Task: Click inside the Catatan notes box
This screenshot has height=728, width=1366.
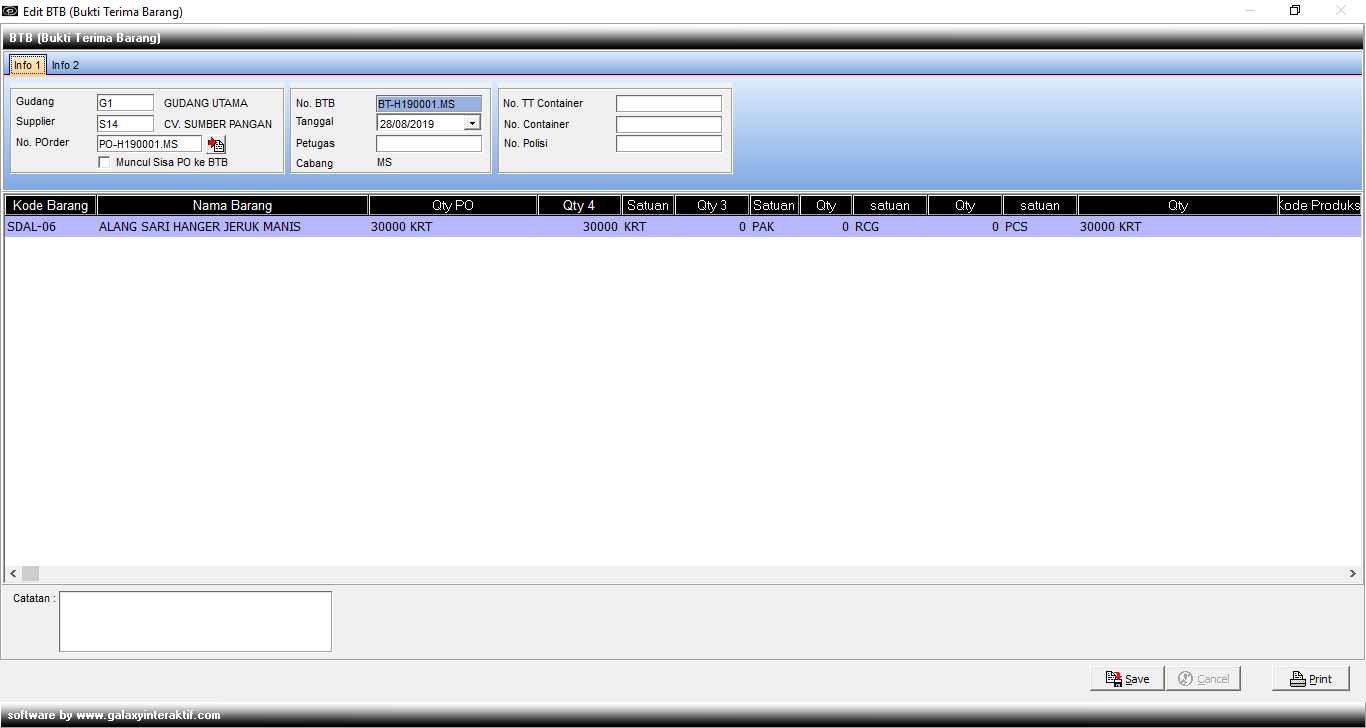Action: click(x=195, y=621)
